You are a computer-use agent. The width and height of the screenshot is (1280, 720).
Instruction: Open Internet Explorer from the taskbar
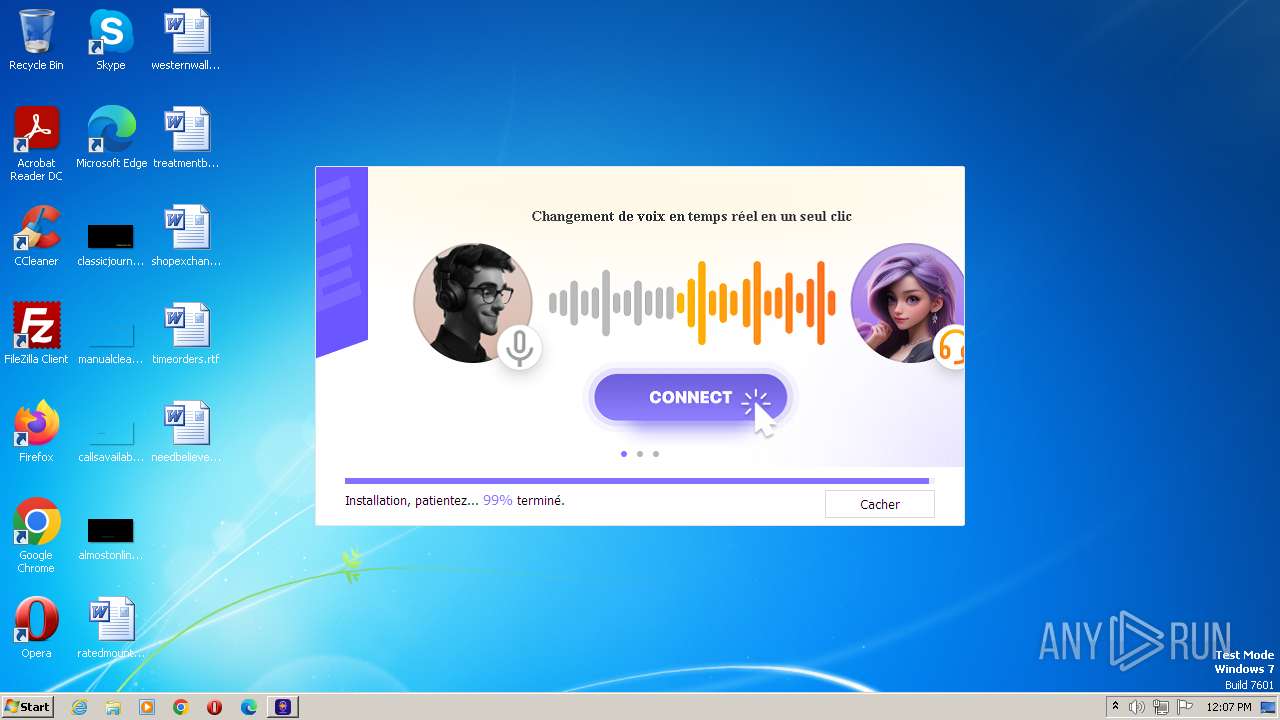click(x=79, y=707)
